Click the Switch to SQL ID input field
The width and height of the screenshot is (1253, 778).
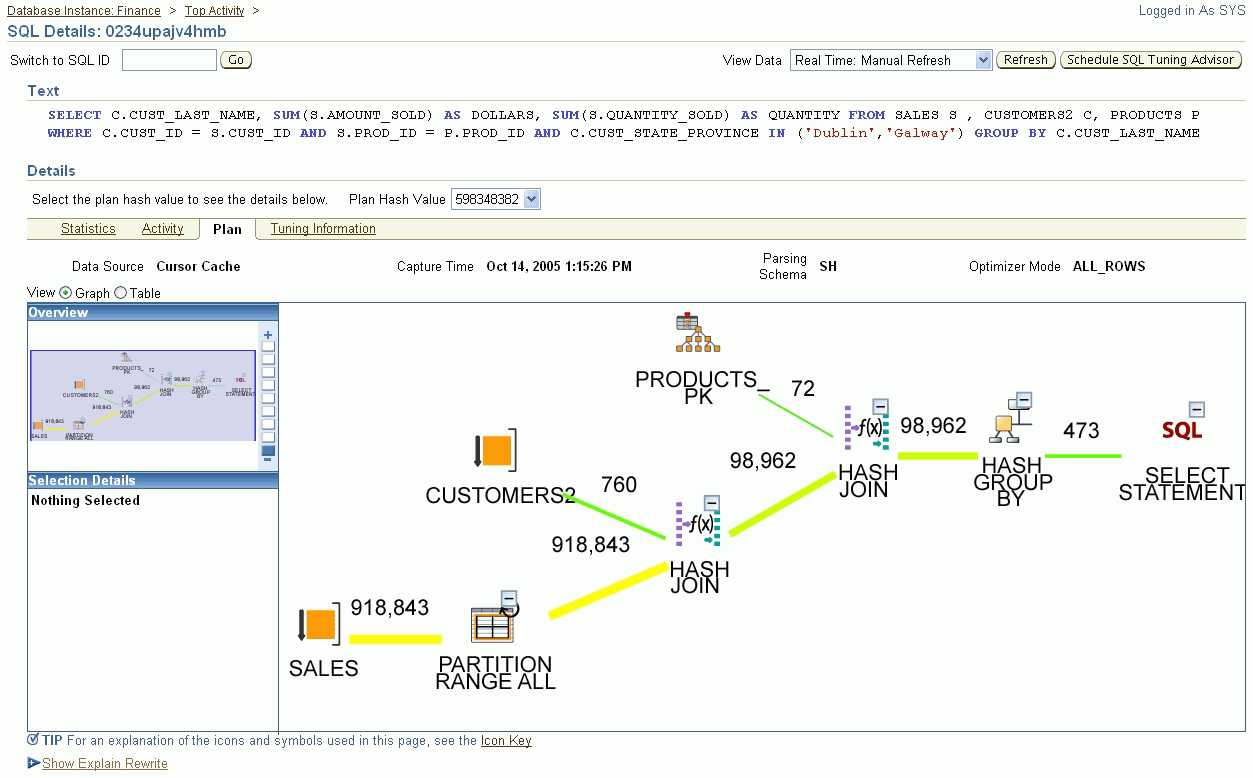tap(168, 59)
